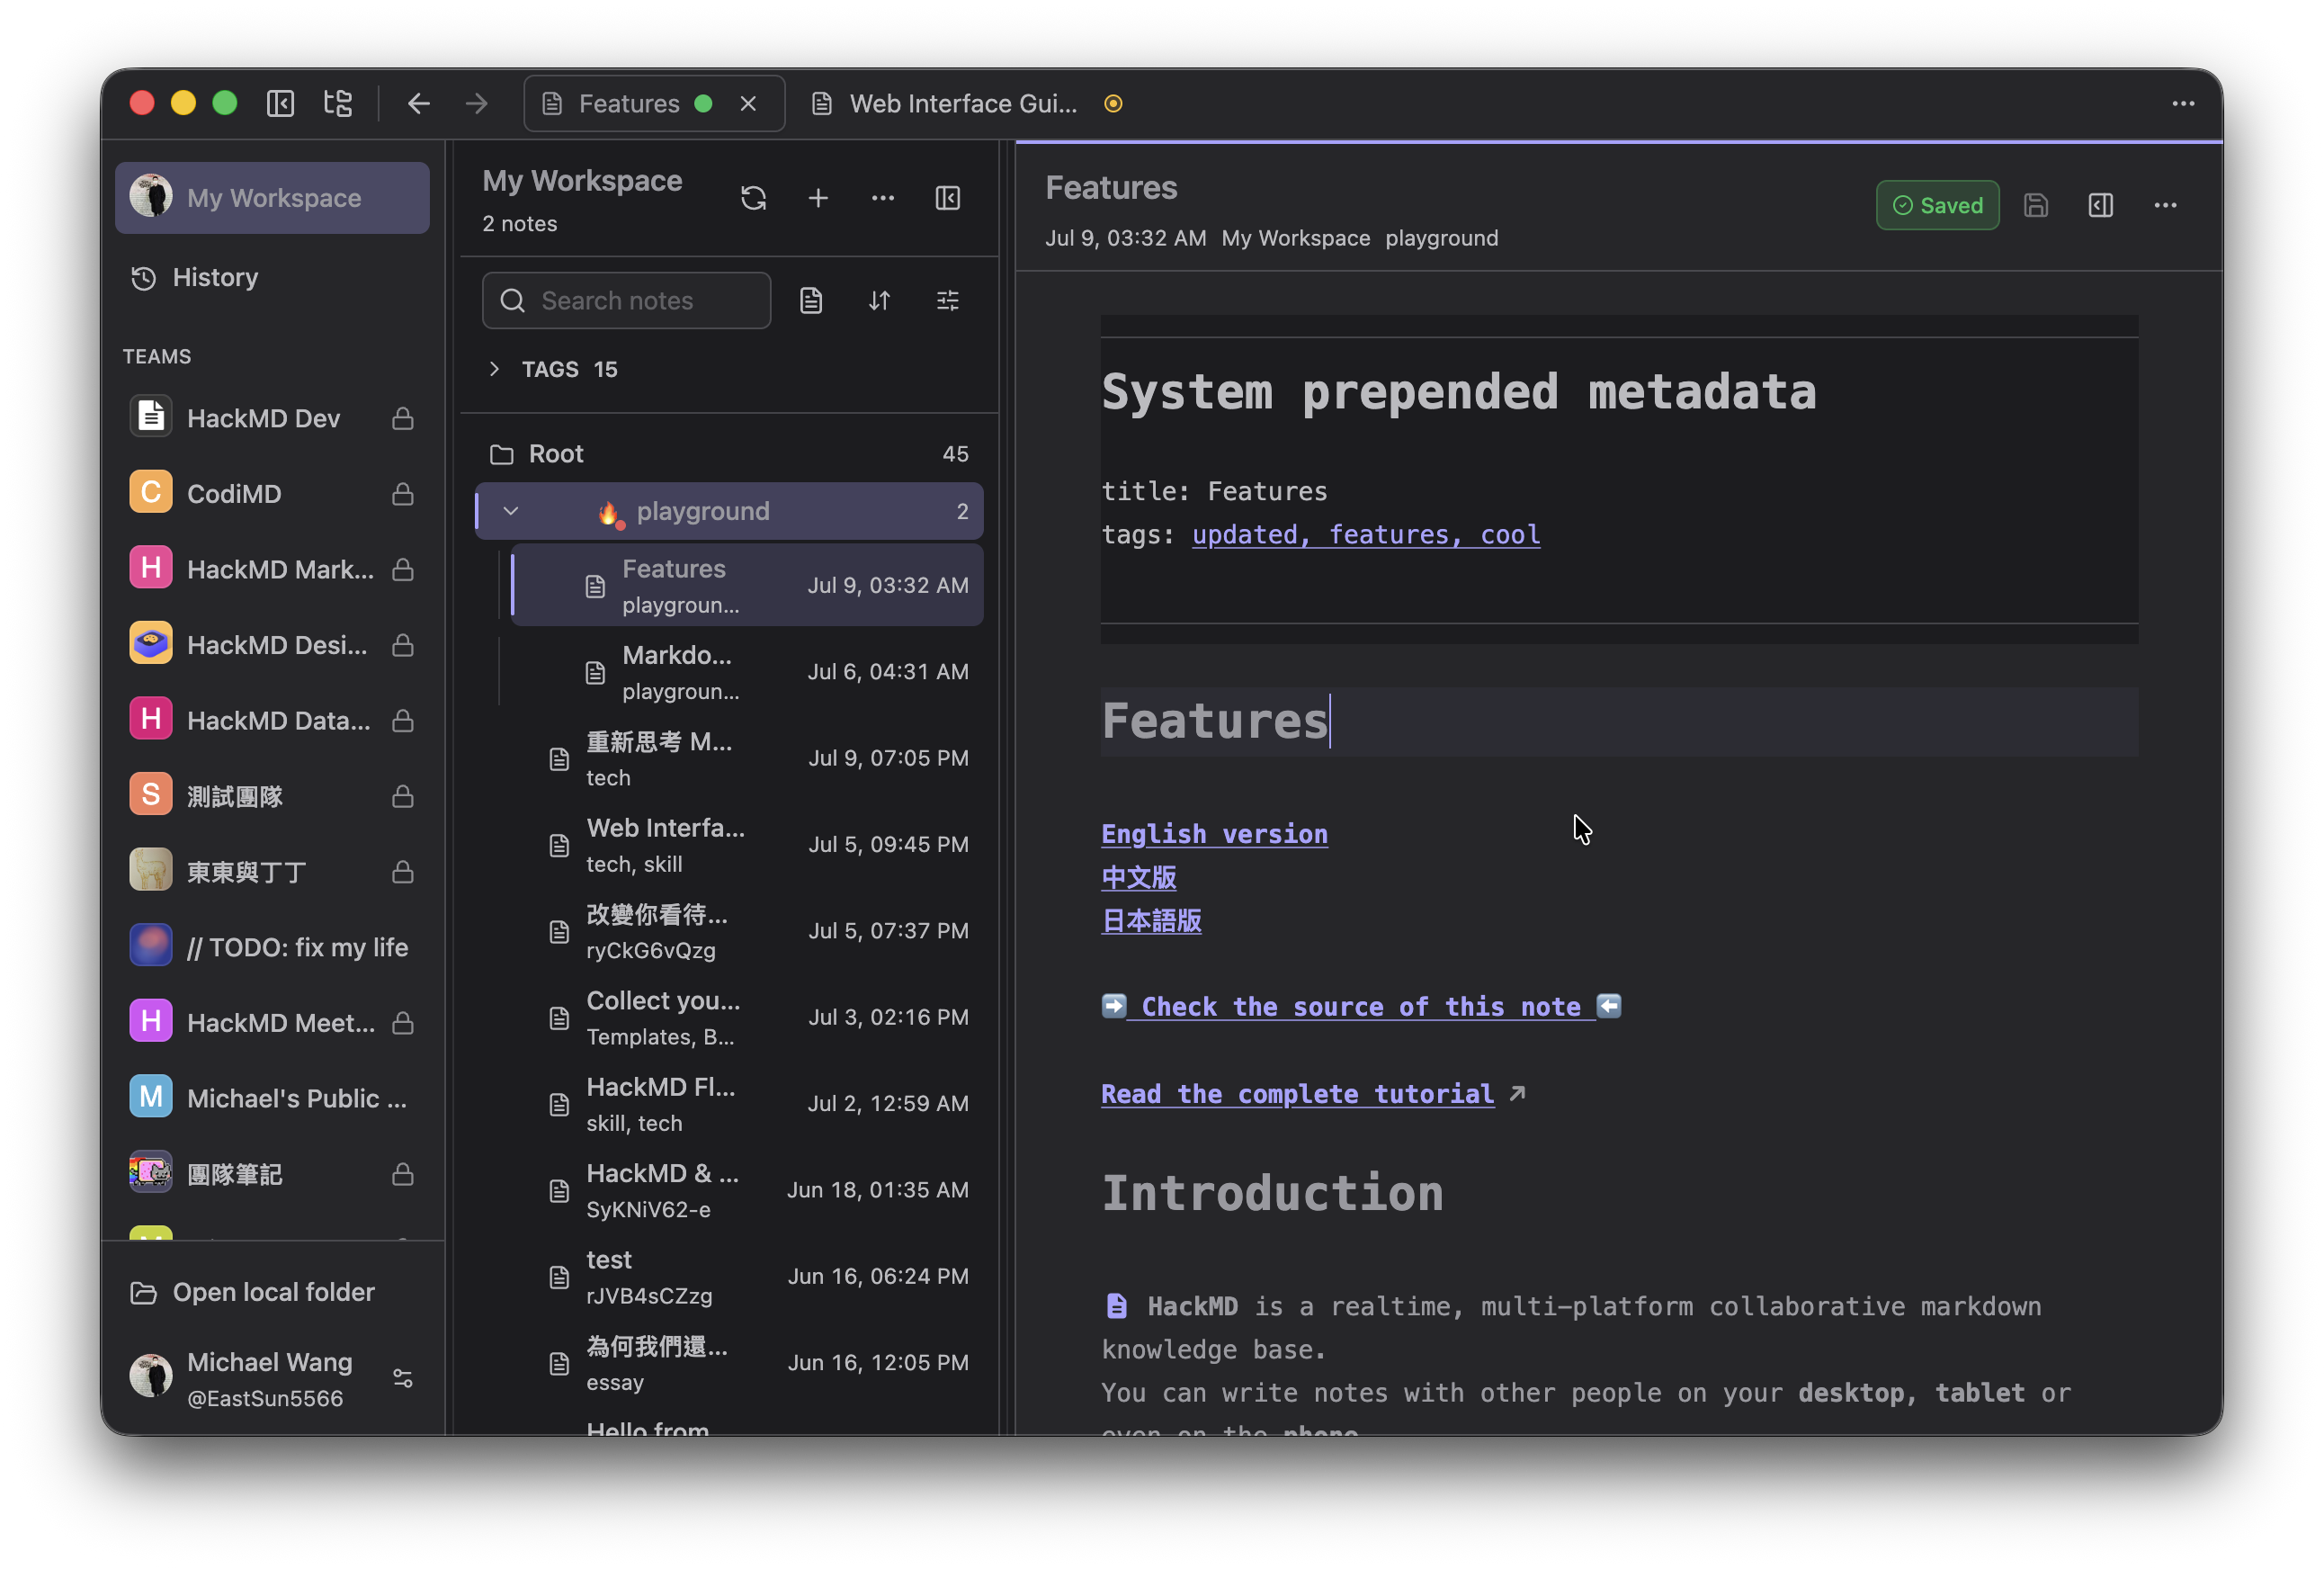Toggle the split view panel icon in note header

[x=2101, y=205]
